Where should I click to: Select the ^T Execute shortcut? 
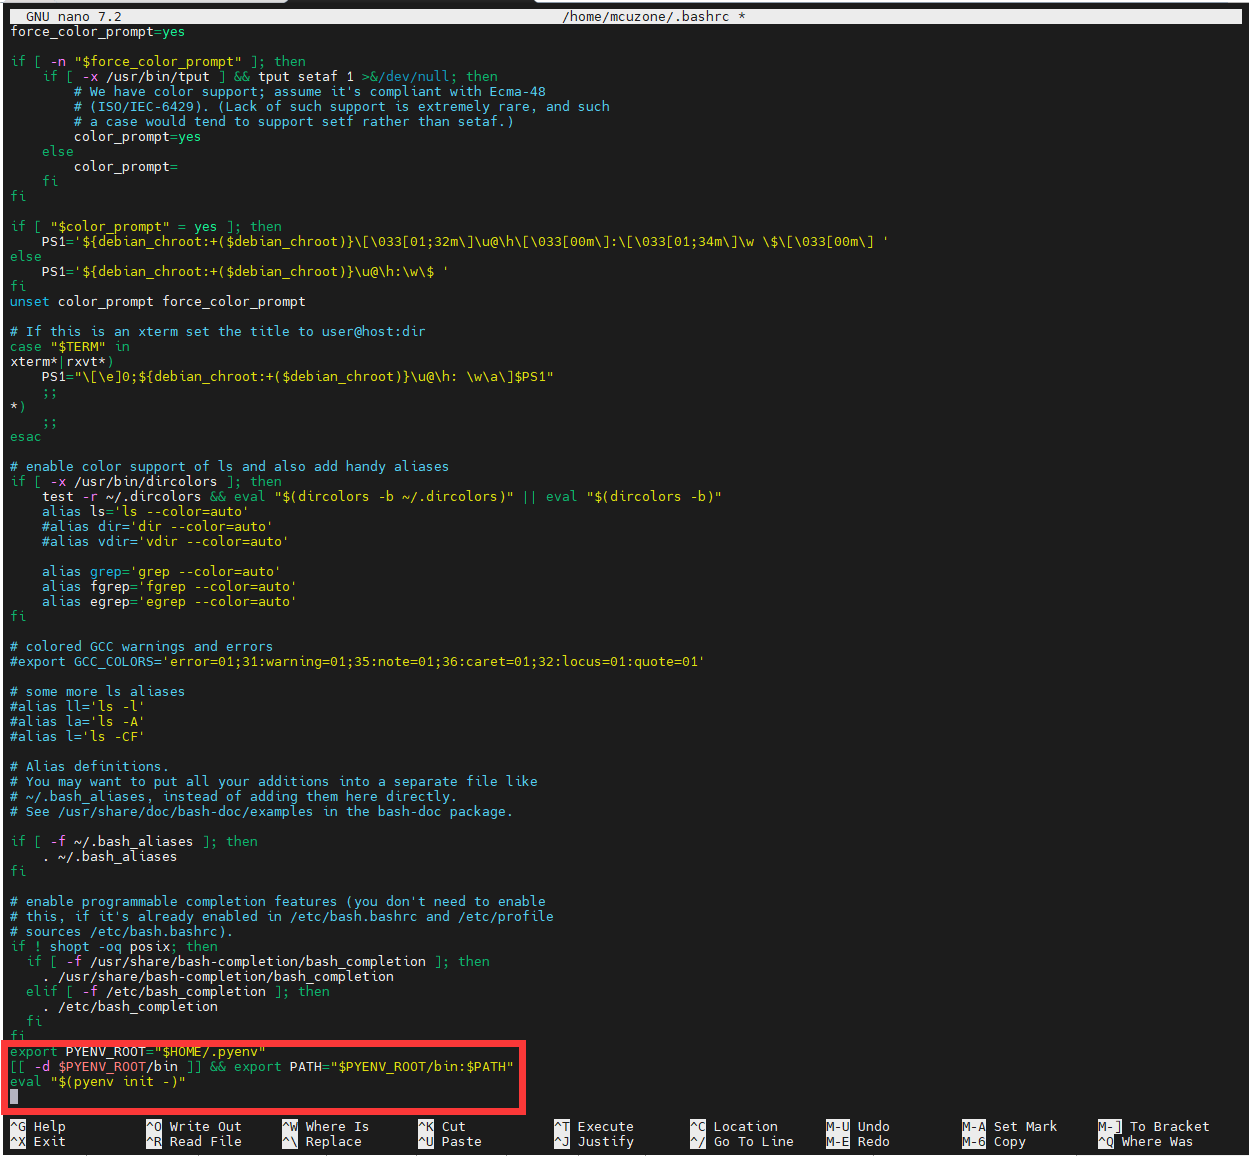point(594,1126)
